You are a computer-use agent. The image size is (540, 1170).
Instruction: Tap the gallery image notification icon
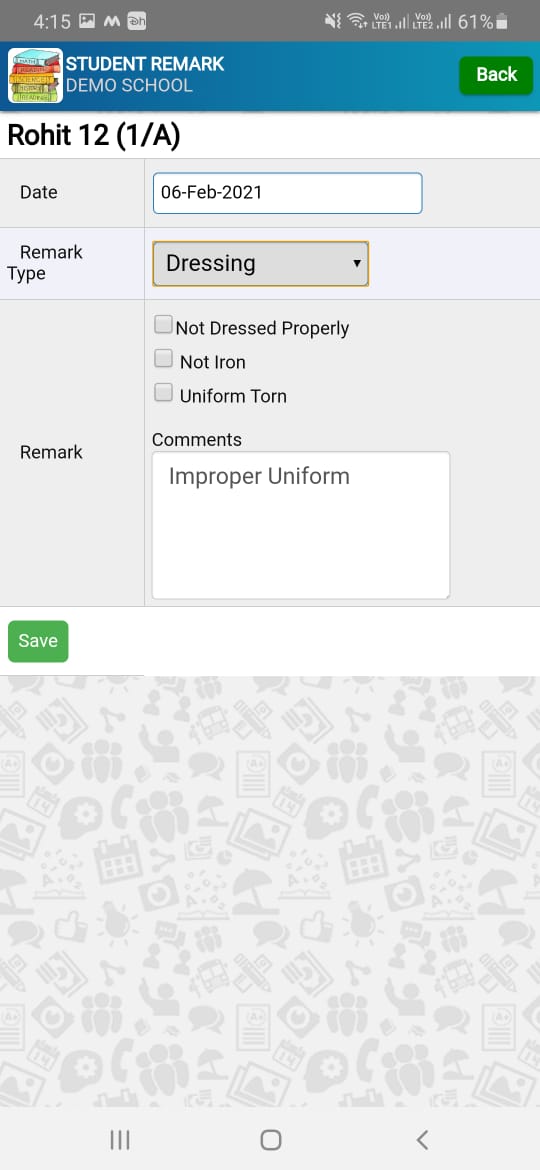pos(87,22)
